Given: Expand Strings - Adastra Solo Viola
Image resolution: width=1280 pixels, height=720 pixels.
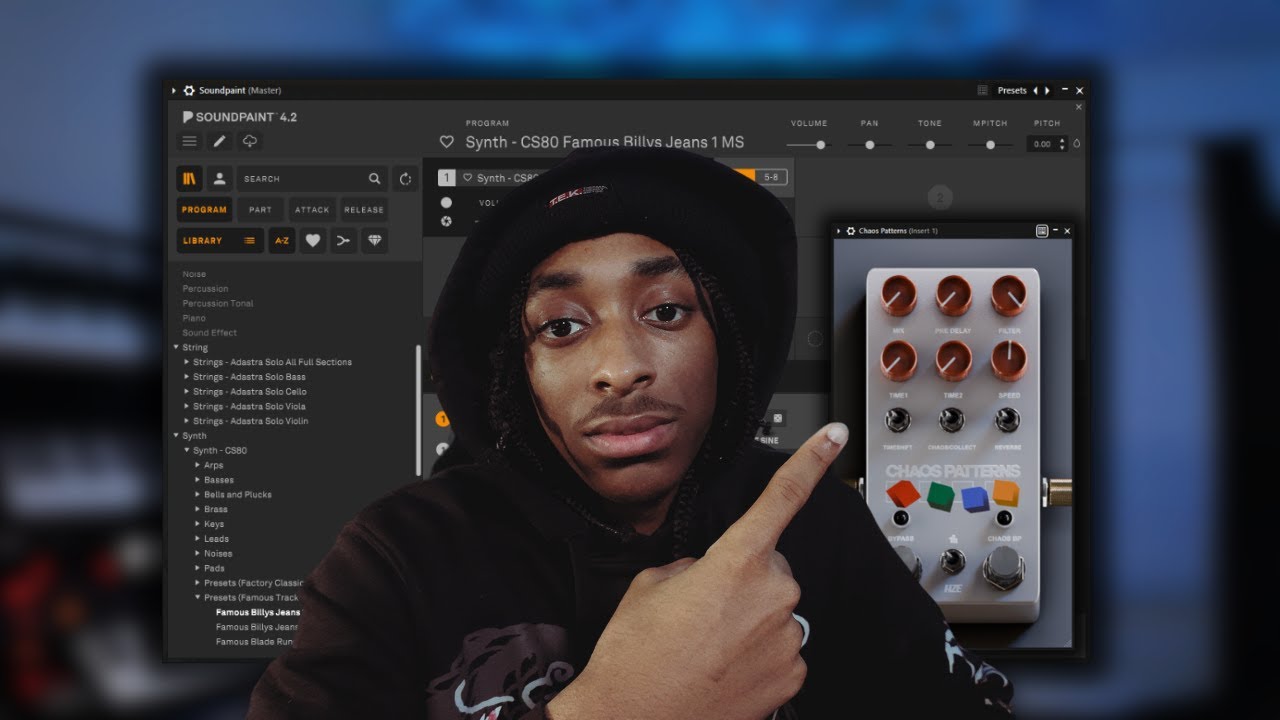Looking at the screenshot, I should 186,407.
